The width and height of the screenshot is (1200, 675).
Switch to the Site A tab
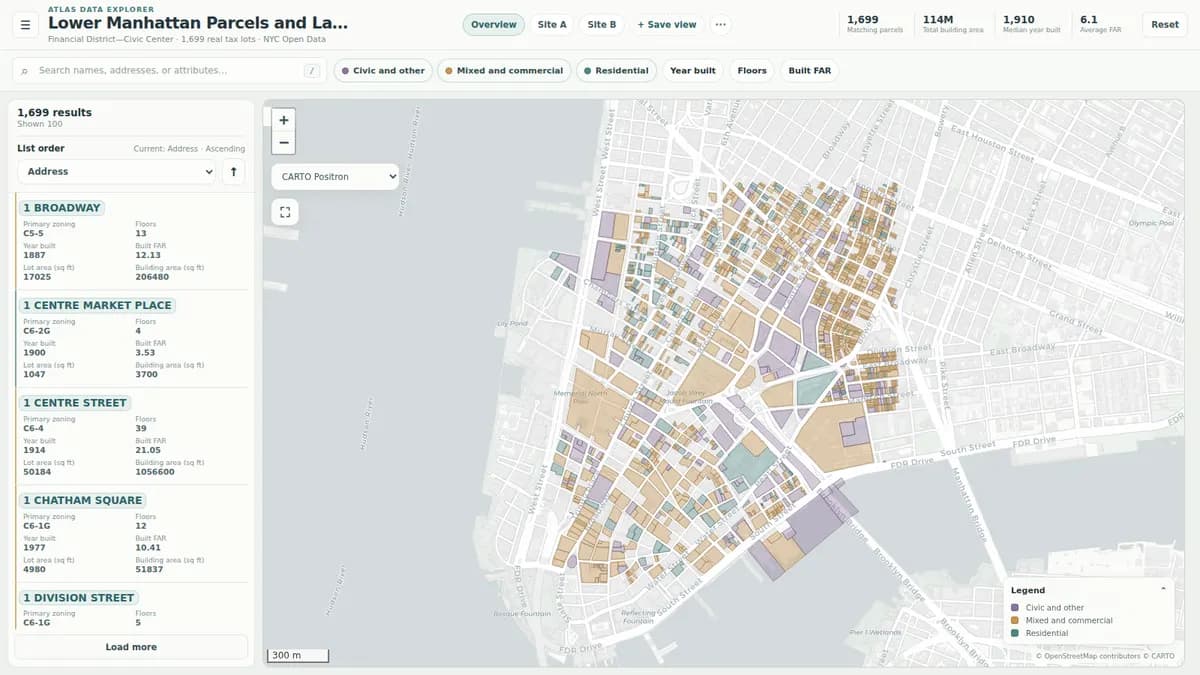552,25
